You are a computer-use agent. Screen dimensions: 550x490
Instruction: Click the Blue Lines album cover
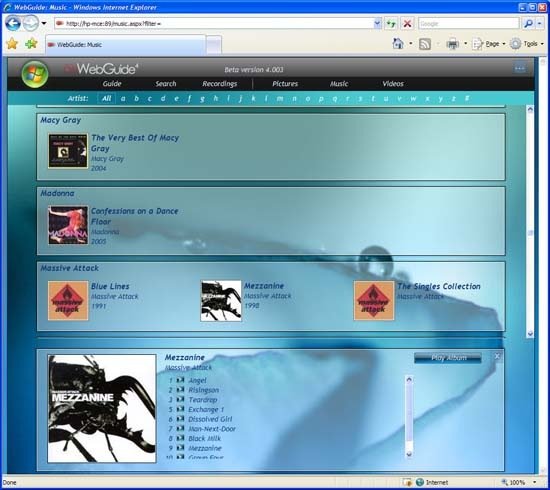point(68,301)
